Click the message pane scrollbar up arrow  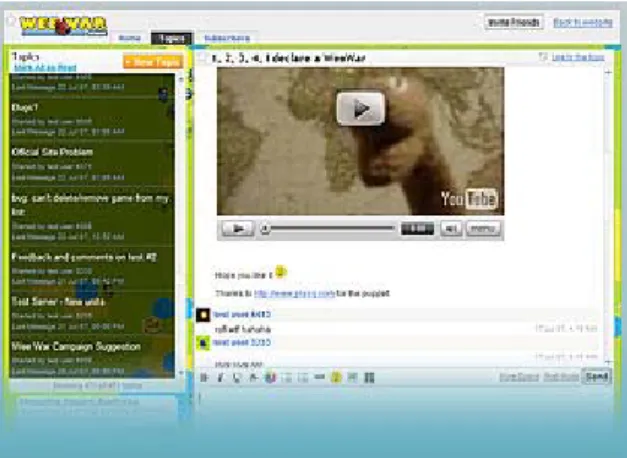click(608, 72)
